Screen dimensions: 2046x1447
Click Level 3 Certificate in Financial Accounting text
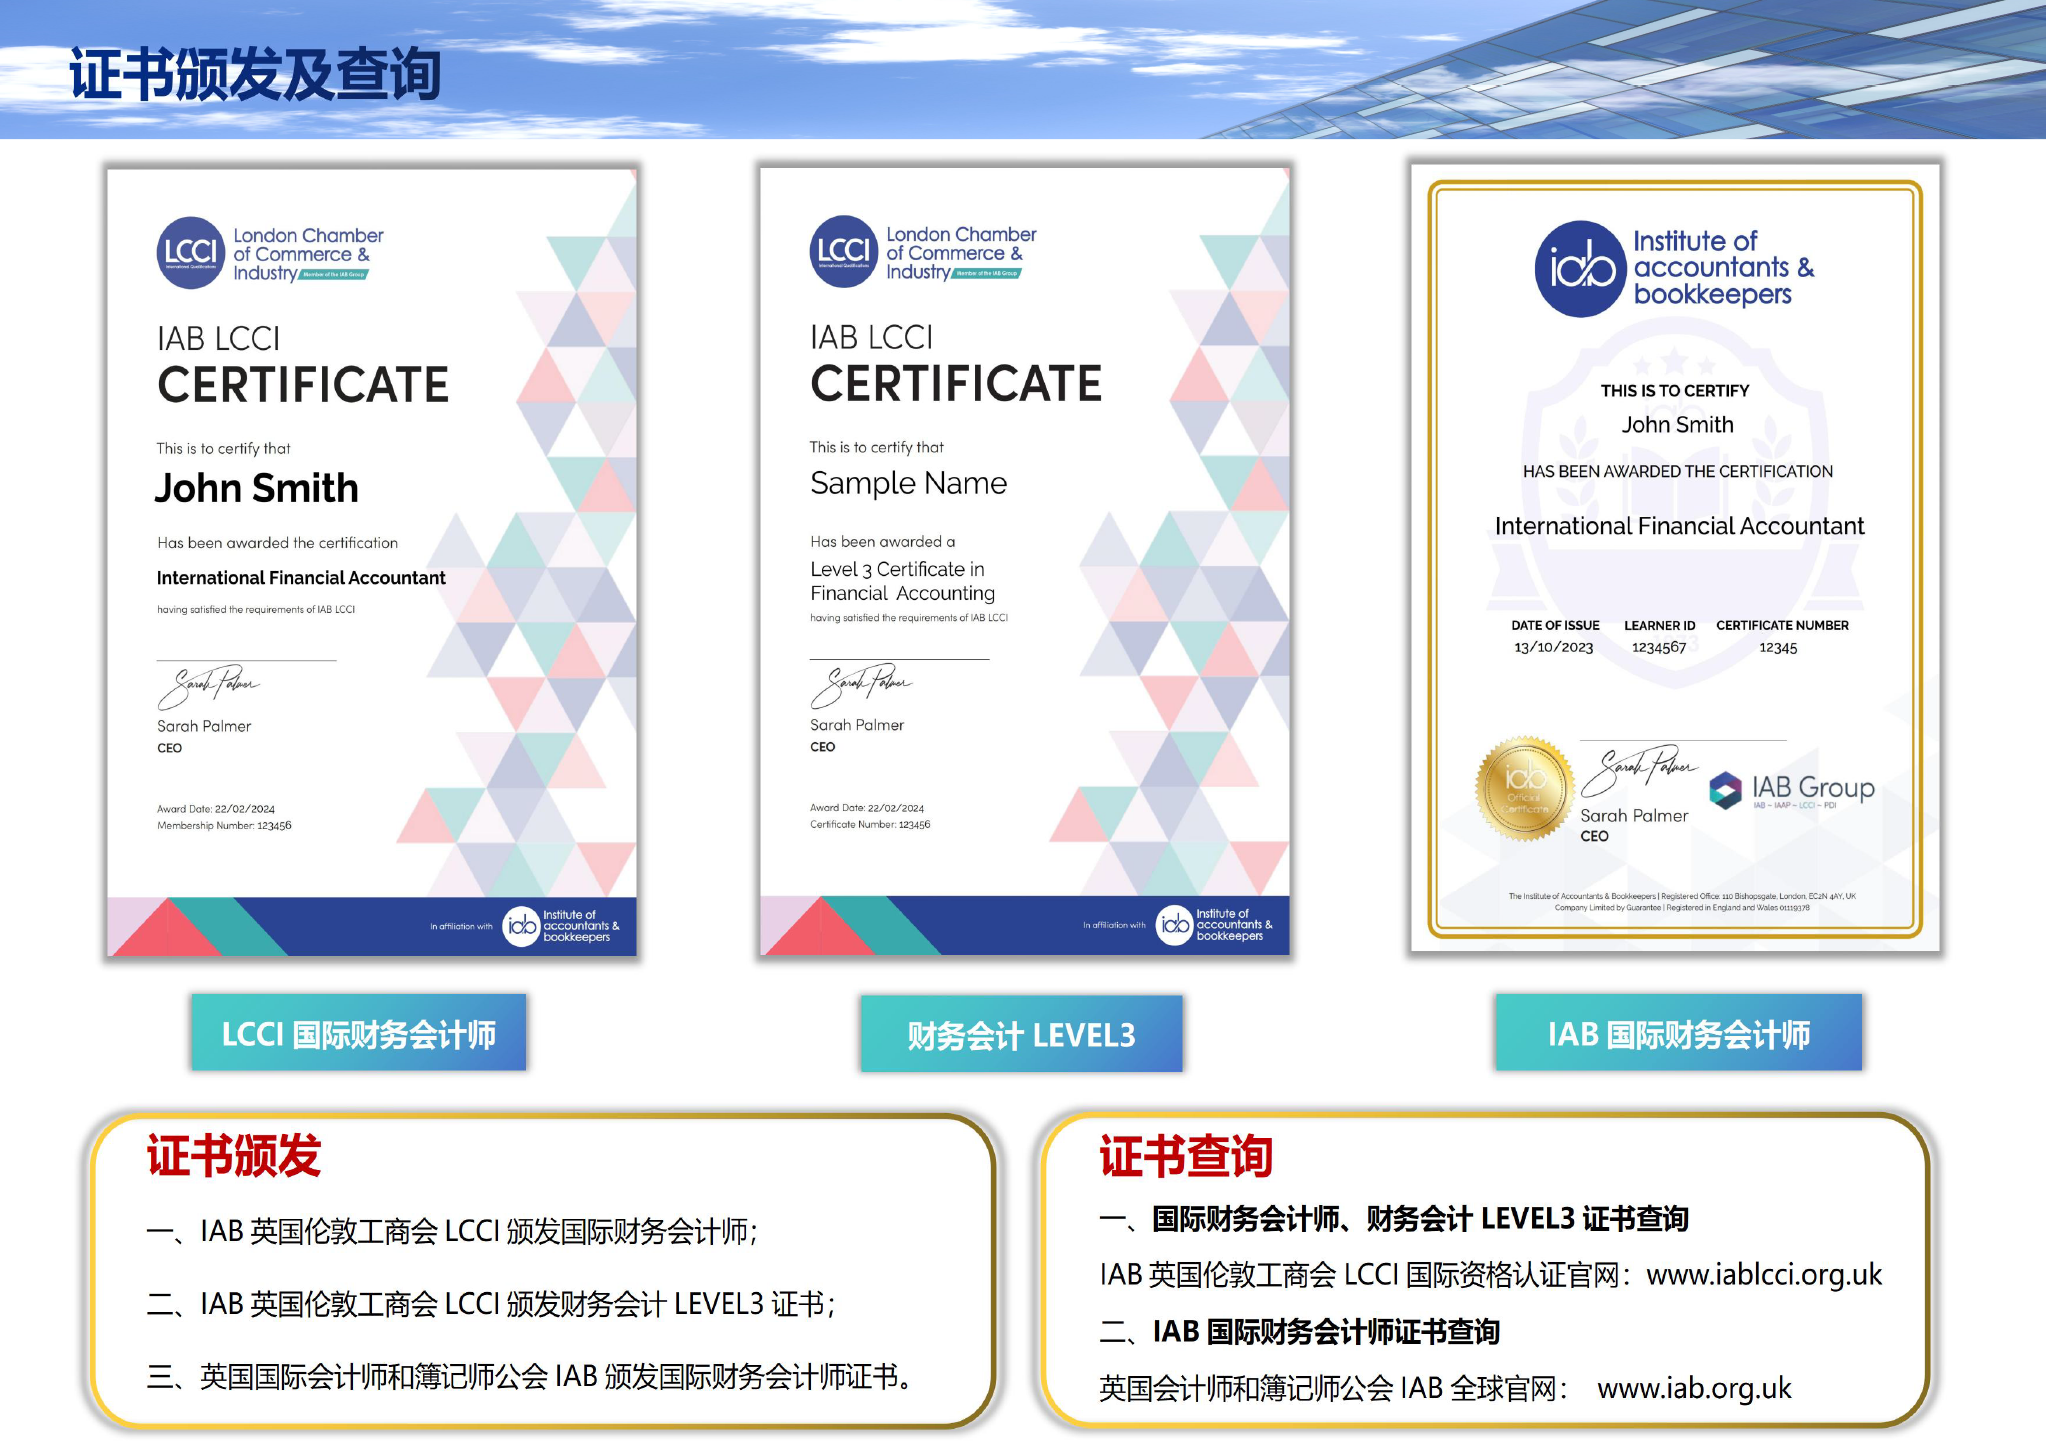point(902,581)
